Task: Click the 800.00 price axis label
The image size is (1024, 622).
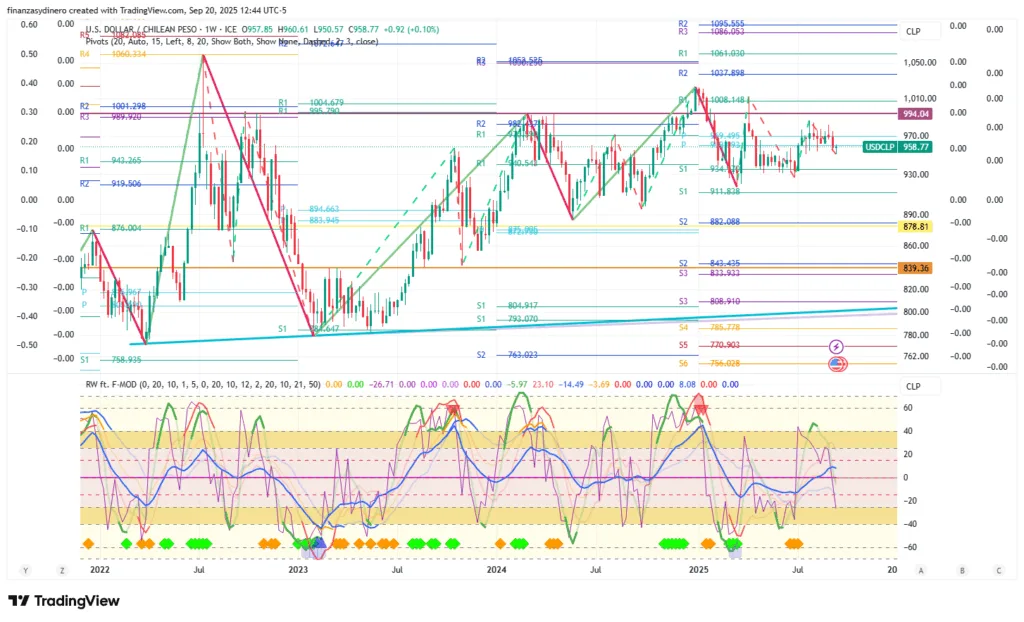Action: [x=916, y=312]
